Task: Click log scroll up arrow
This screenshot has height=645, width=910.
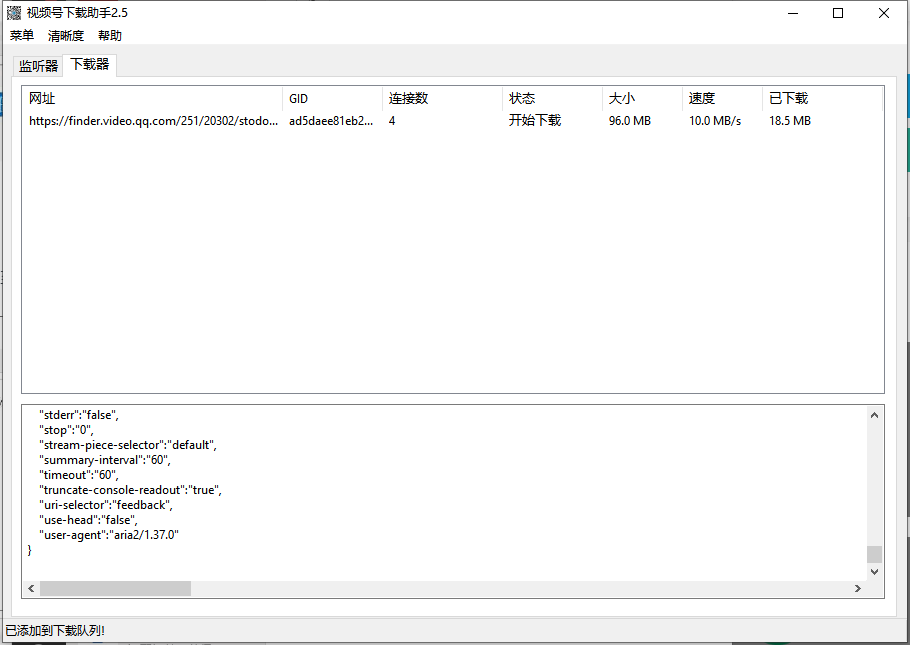Action: click(x=874, y=415)
